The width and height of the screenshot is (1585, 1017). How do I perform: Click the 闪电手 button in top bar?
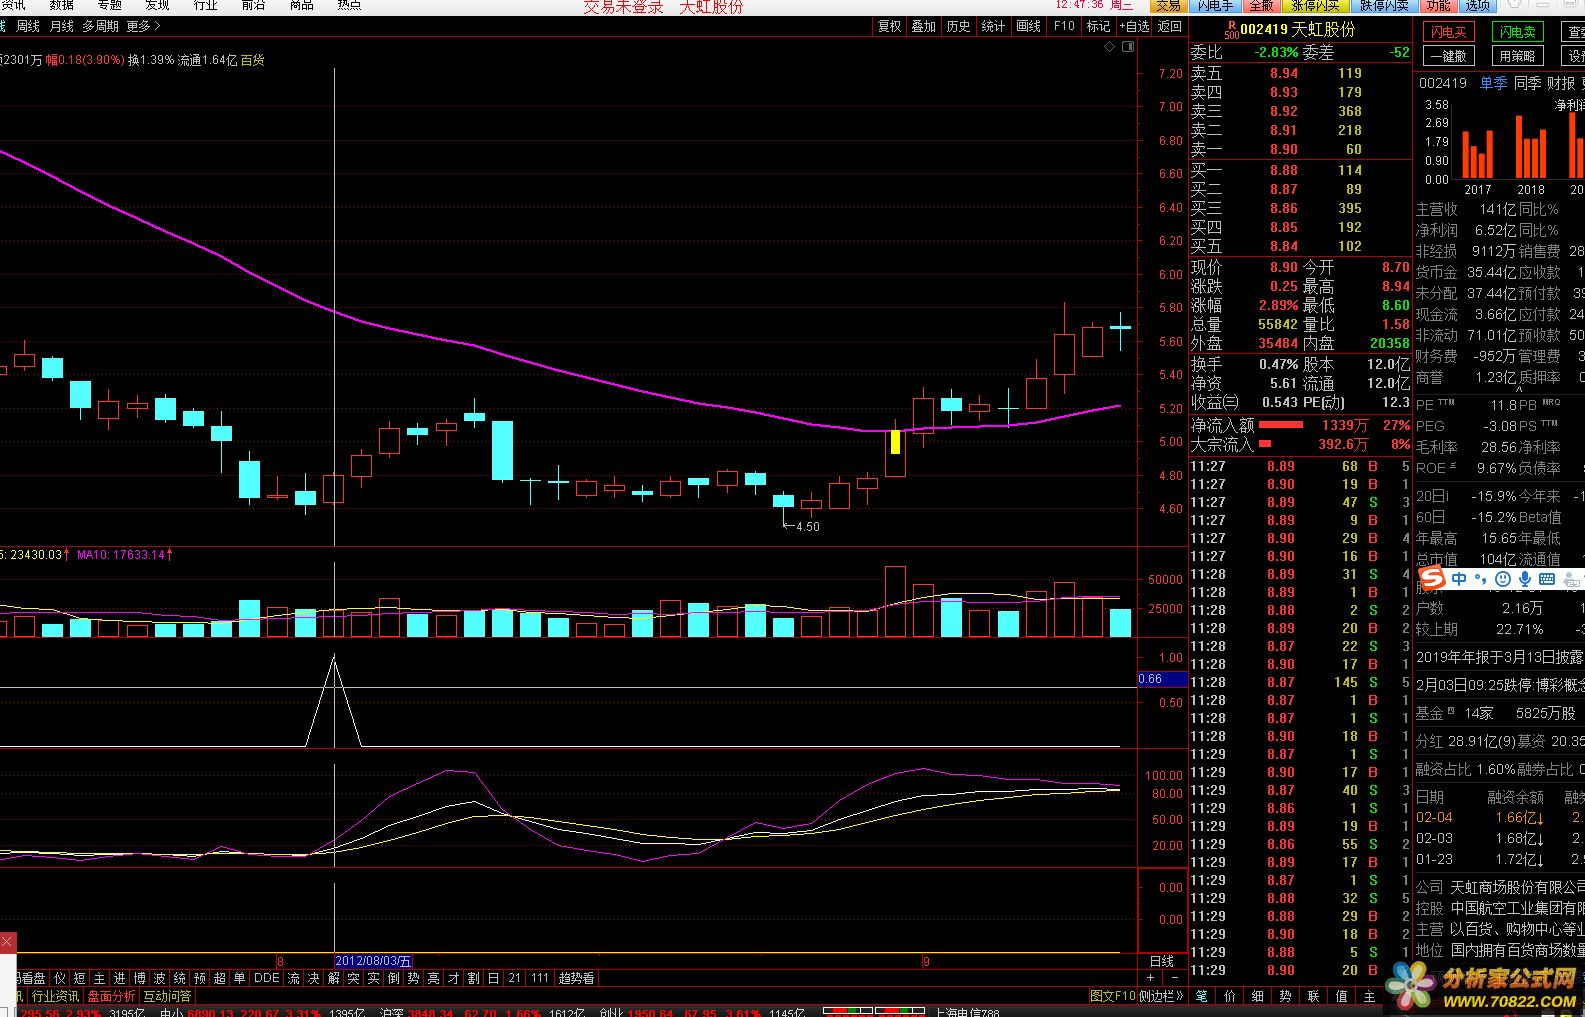1215,6
